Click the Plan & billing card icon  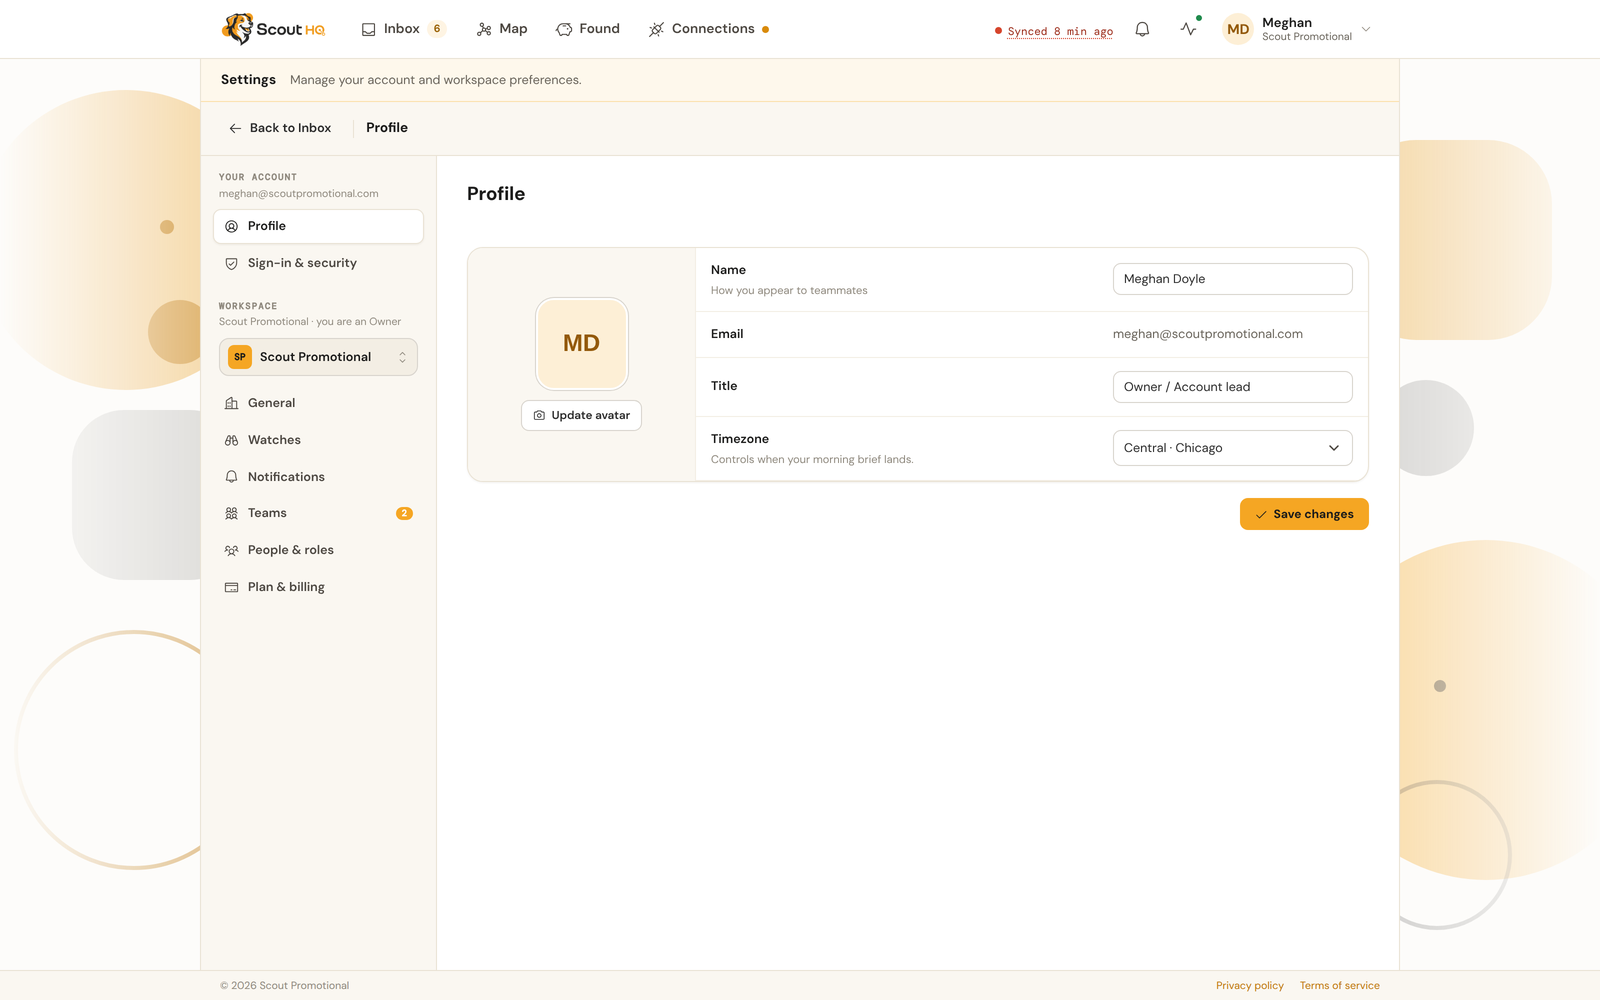[231, 587]
